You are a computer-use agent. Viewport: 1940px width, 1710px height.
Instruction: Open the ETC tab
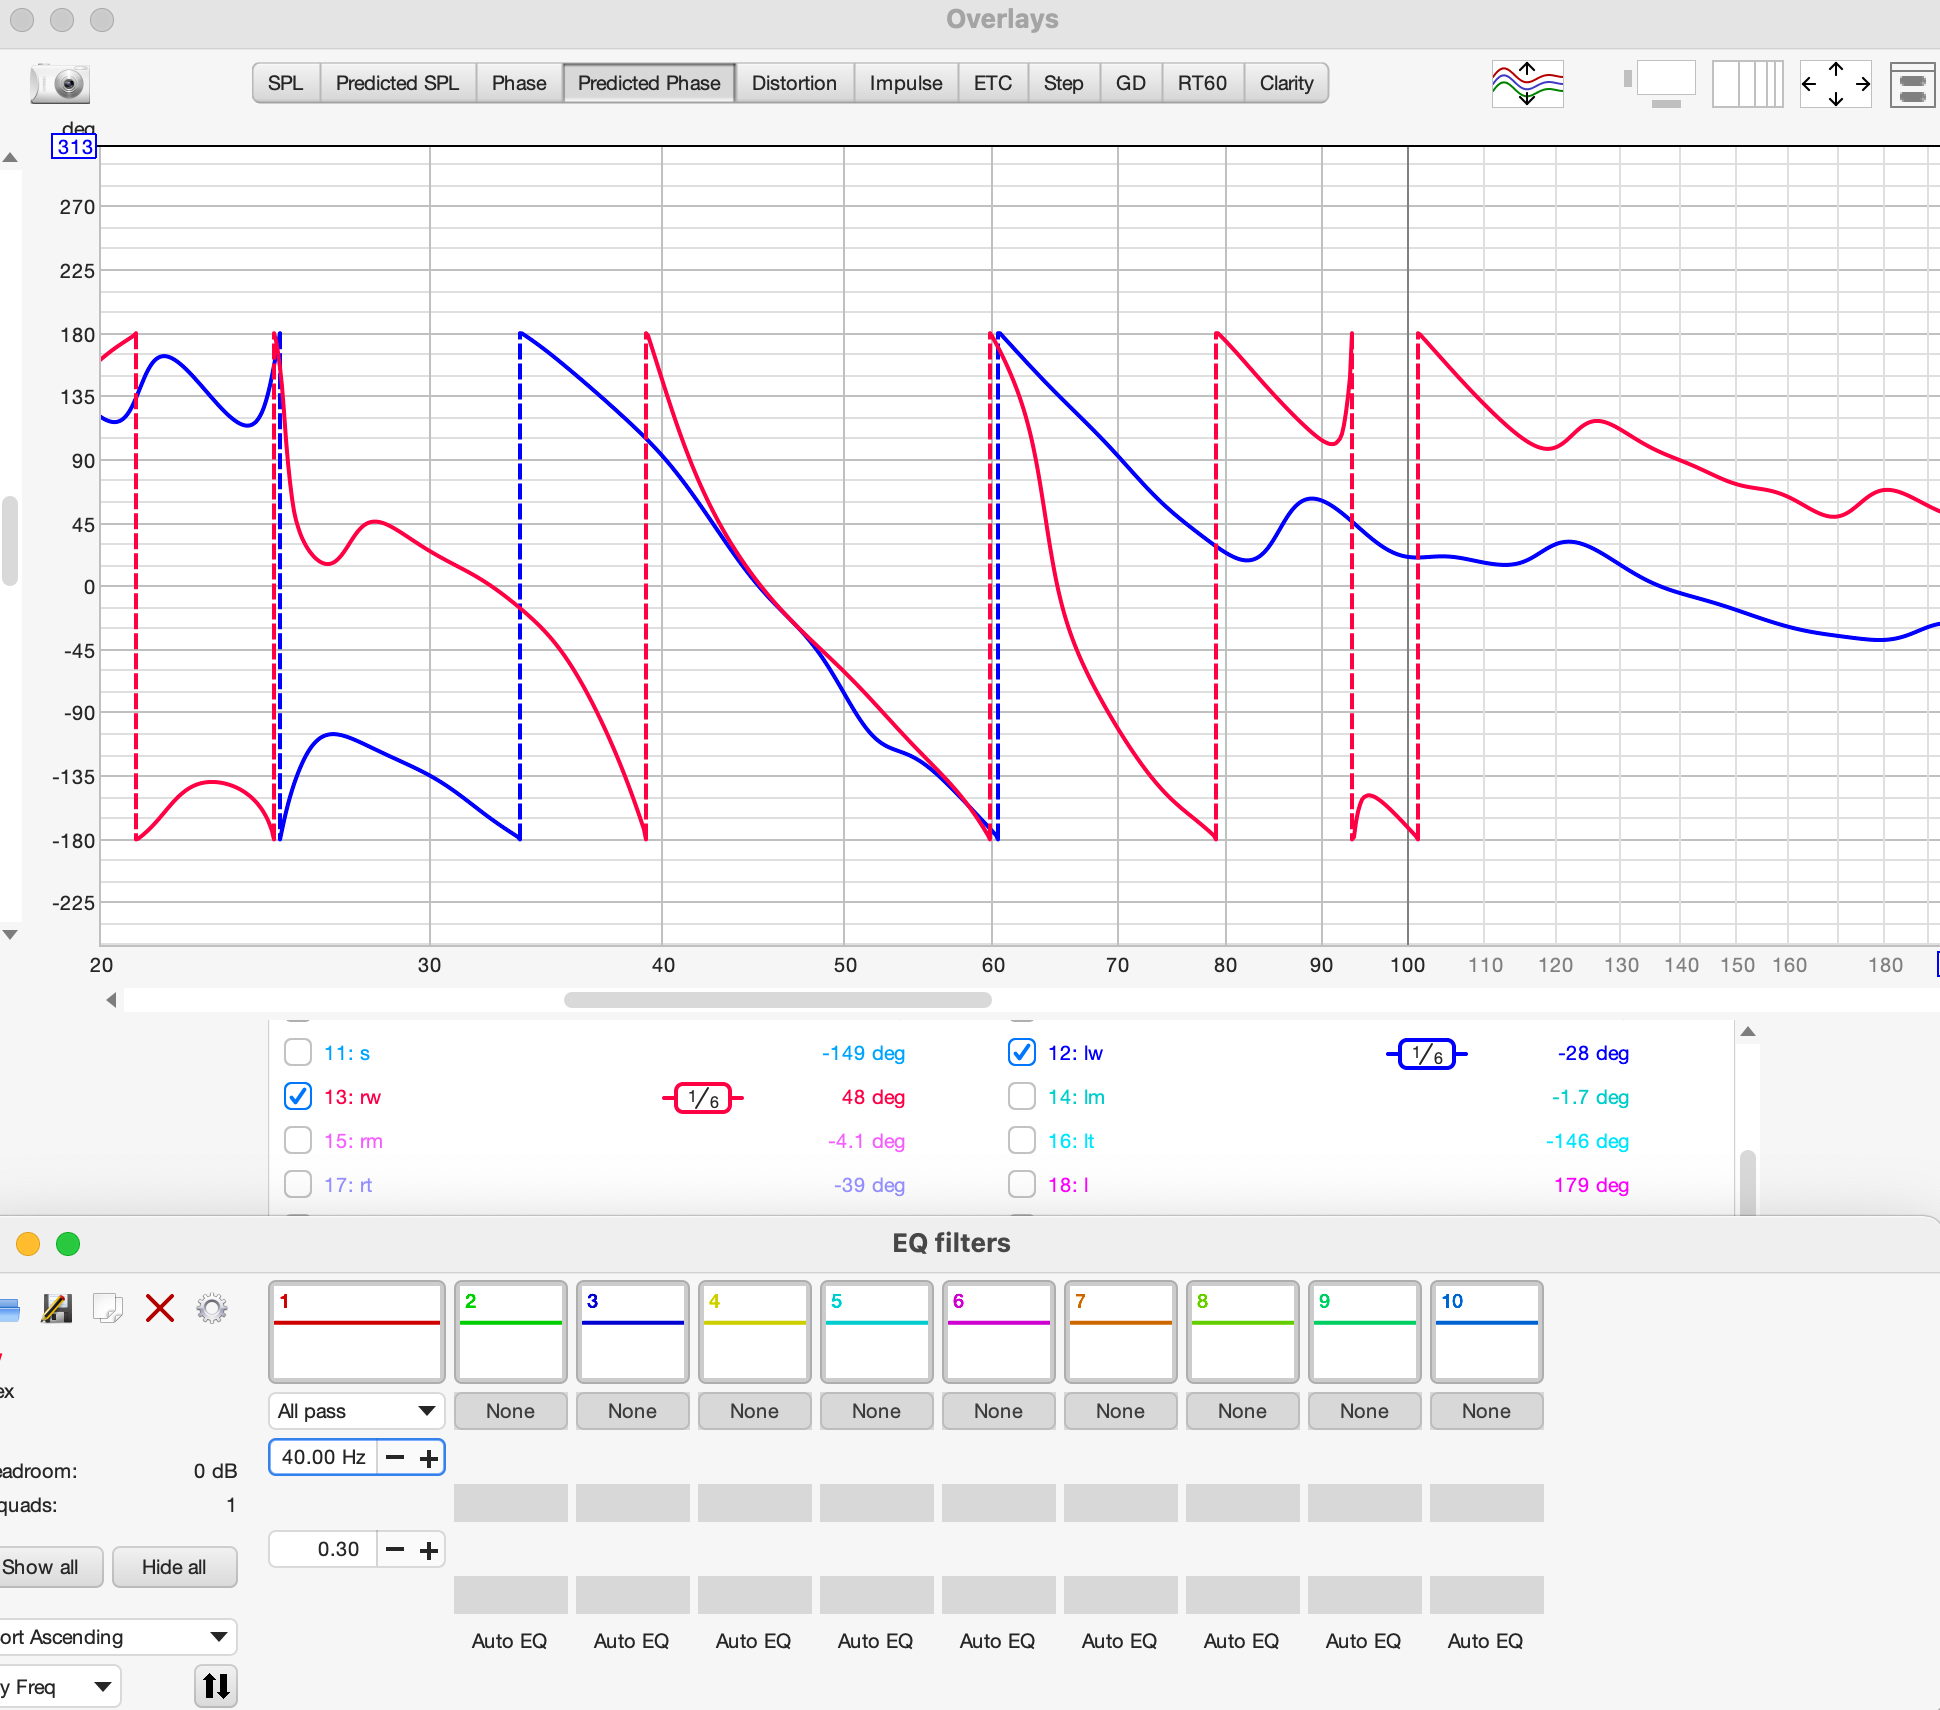coord(993,83)
